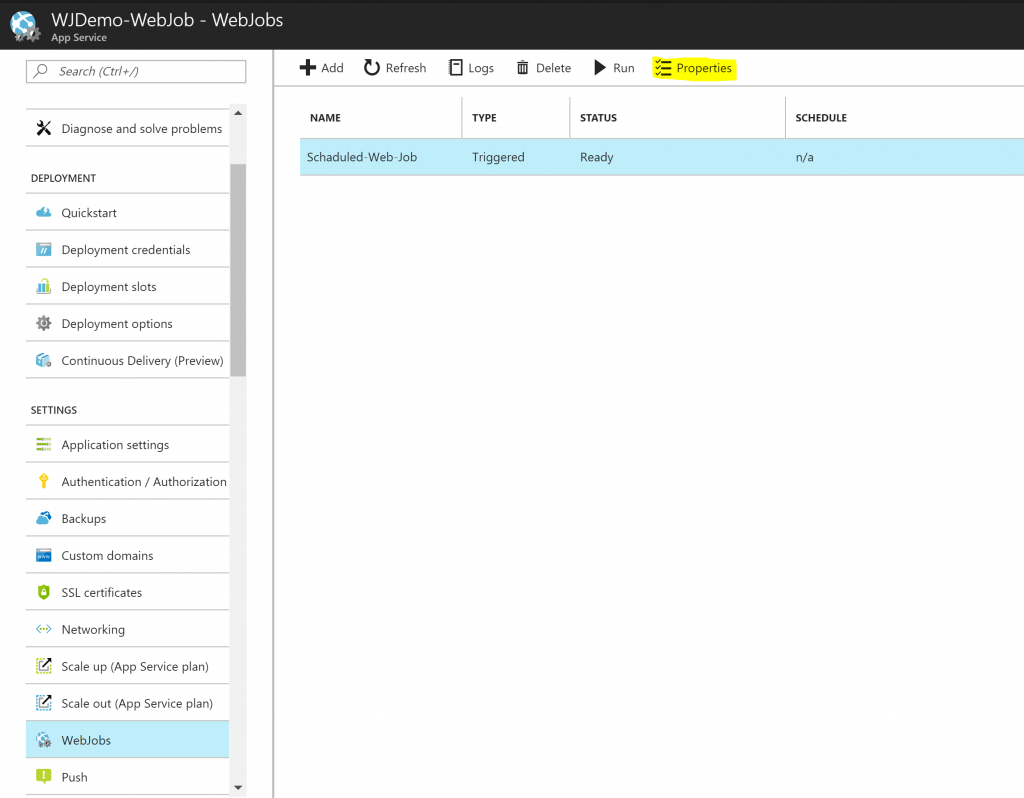Click the sidebar scrollbar thumb
The width and height of the screenshot is (1024, 798).
[238, 270]
